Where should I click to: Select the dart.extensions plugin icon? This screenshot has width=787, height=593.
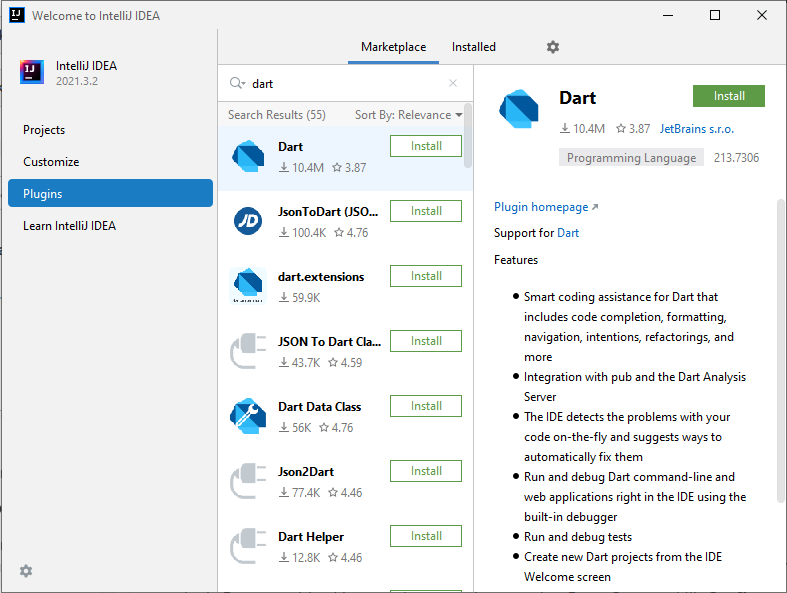coord(248,286)
